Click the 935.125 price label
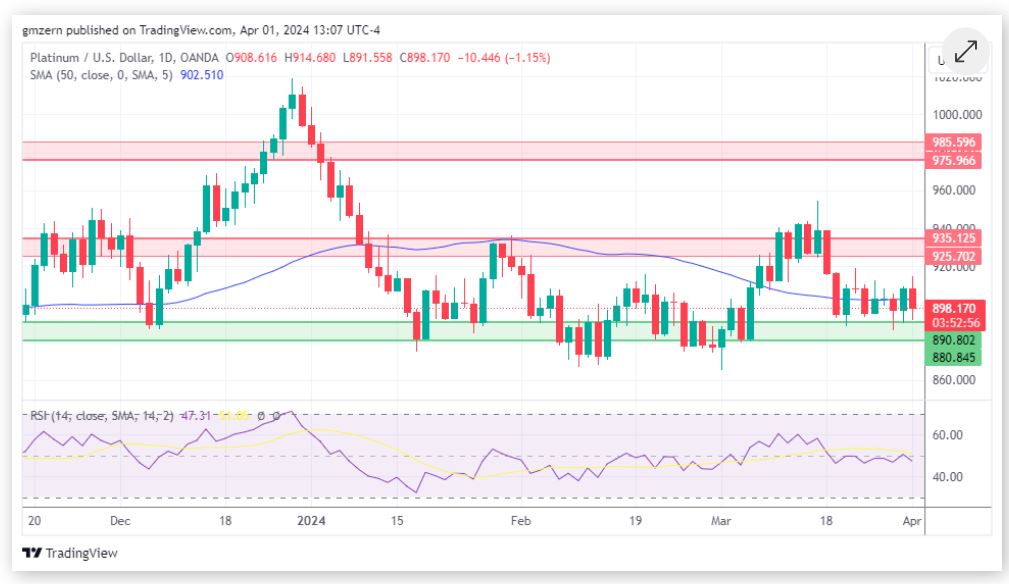The width and height of the screenshot is (1009, 584). [x=953, y=239]
